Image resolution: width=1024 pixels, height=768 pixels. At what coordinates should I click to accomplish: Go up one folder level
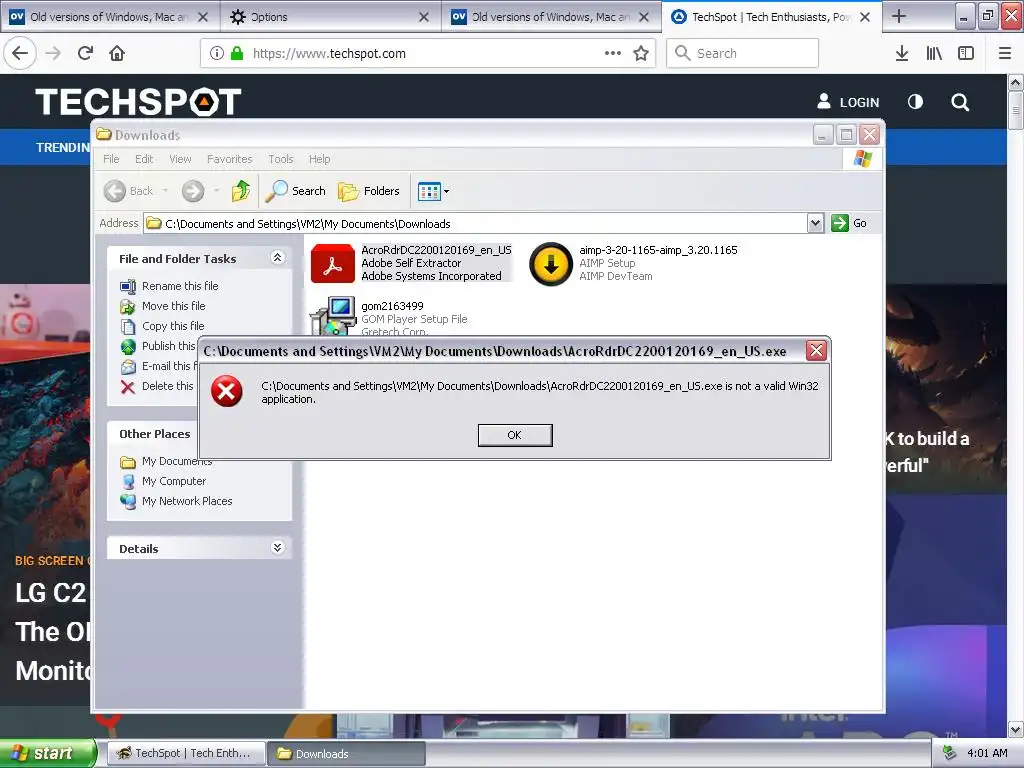tap(241, 191)
